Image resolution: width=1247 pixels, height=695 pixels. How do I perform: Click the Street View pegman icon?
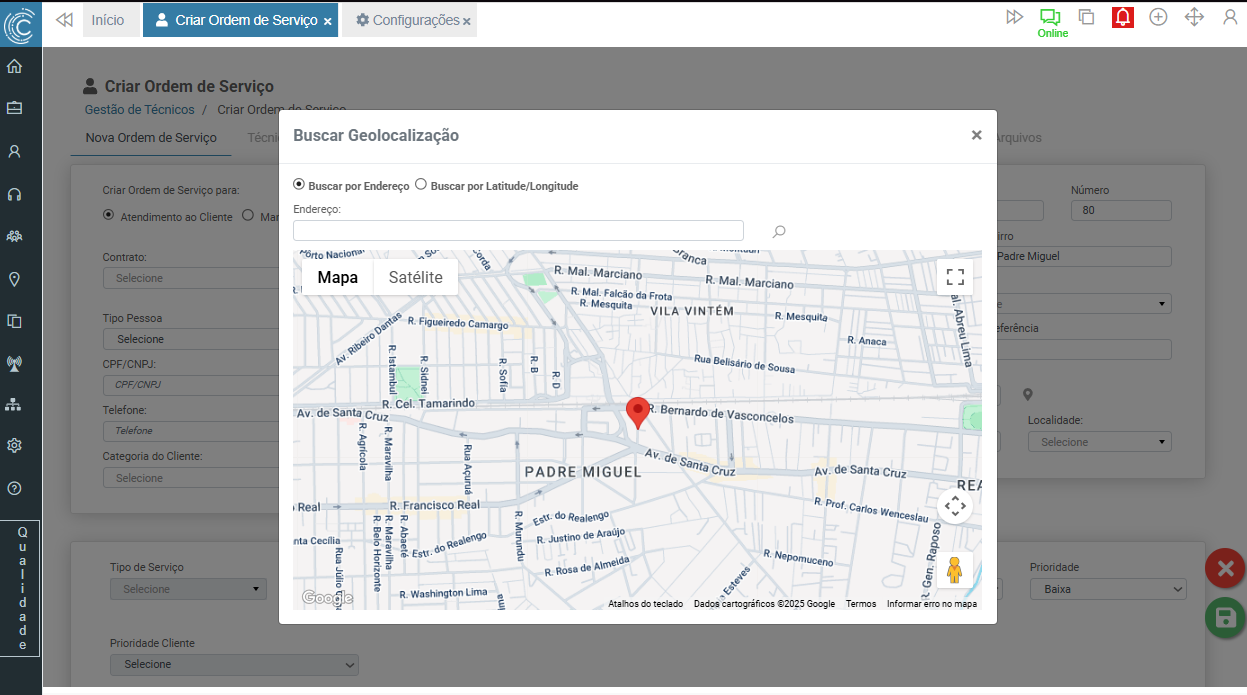click(x=954, y=570)
